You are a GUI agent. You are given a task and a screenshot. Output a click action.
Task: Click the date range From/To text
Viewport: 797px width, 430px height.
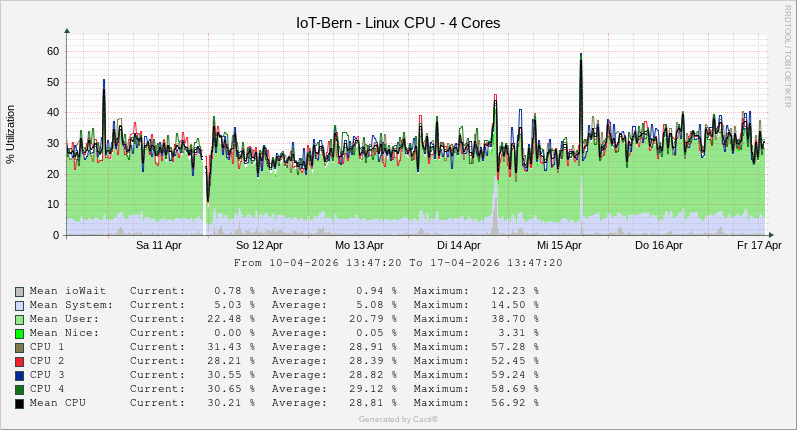pos(398,263)
